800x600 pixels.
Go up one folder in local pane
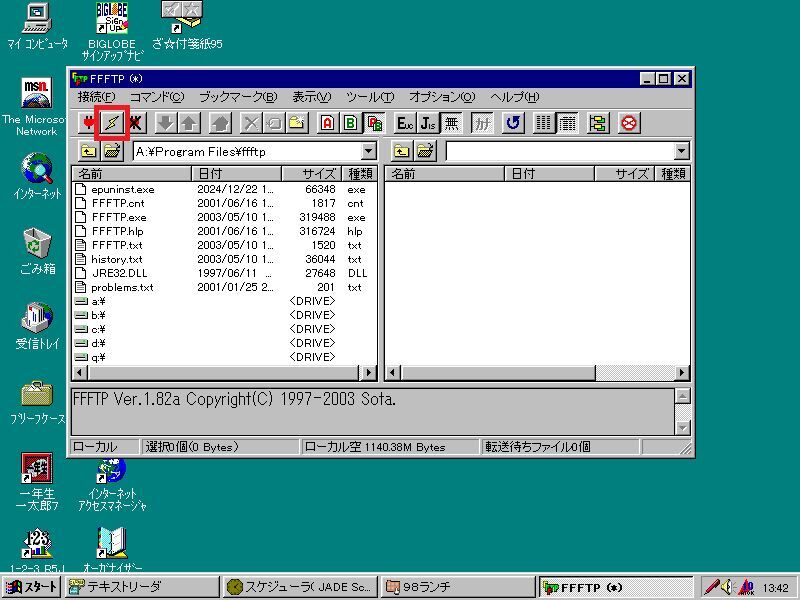click(89, 151)
